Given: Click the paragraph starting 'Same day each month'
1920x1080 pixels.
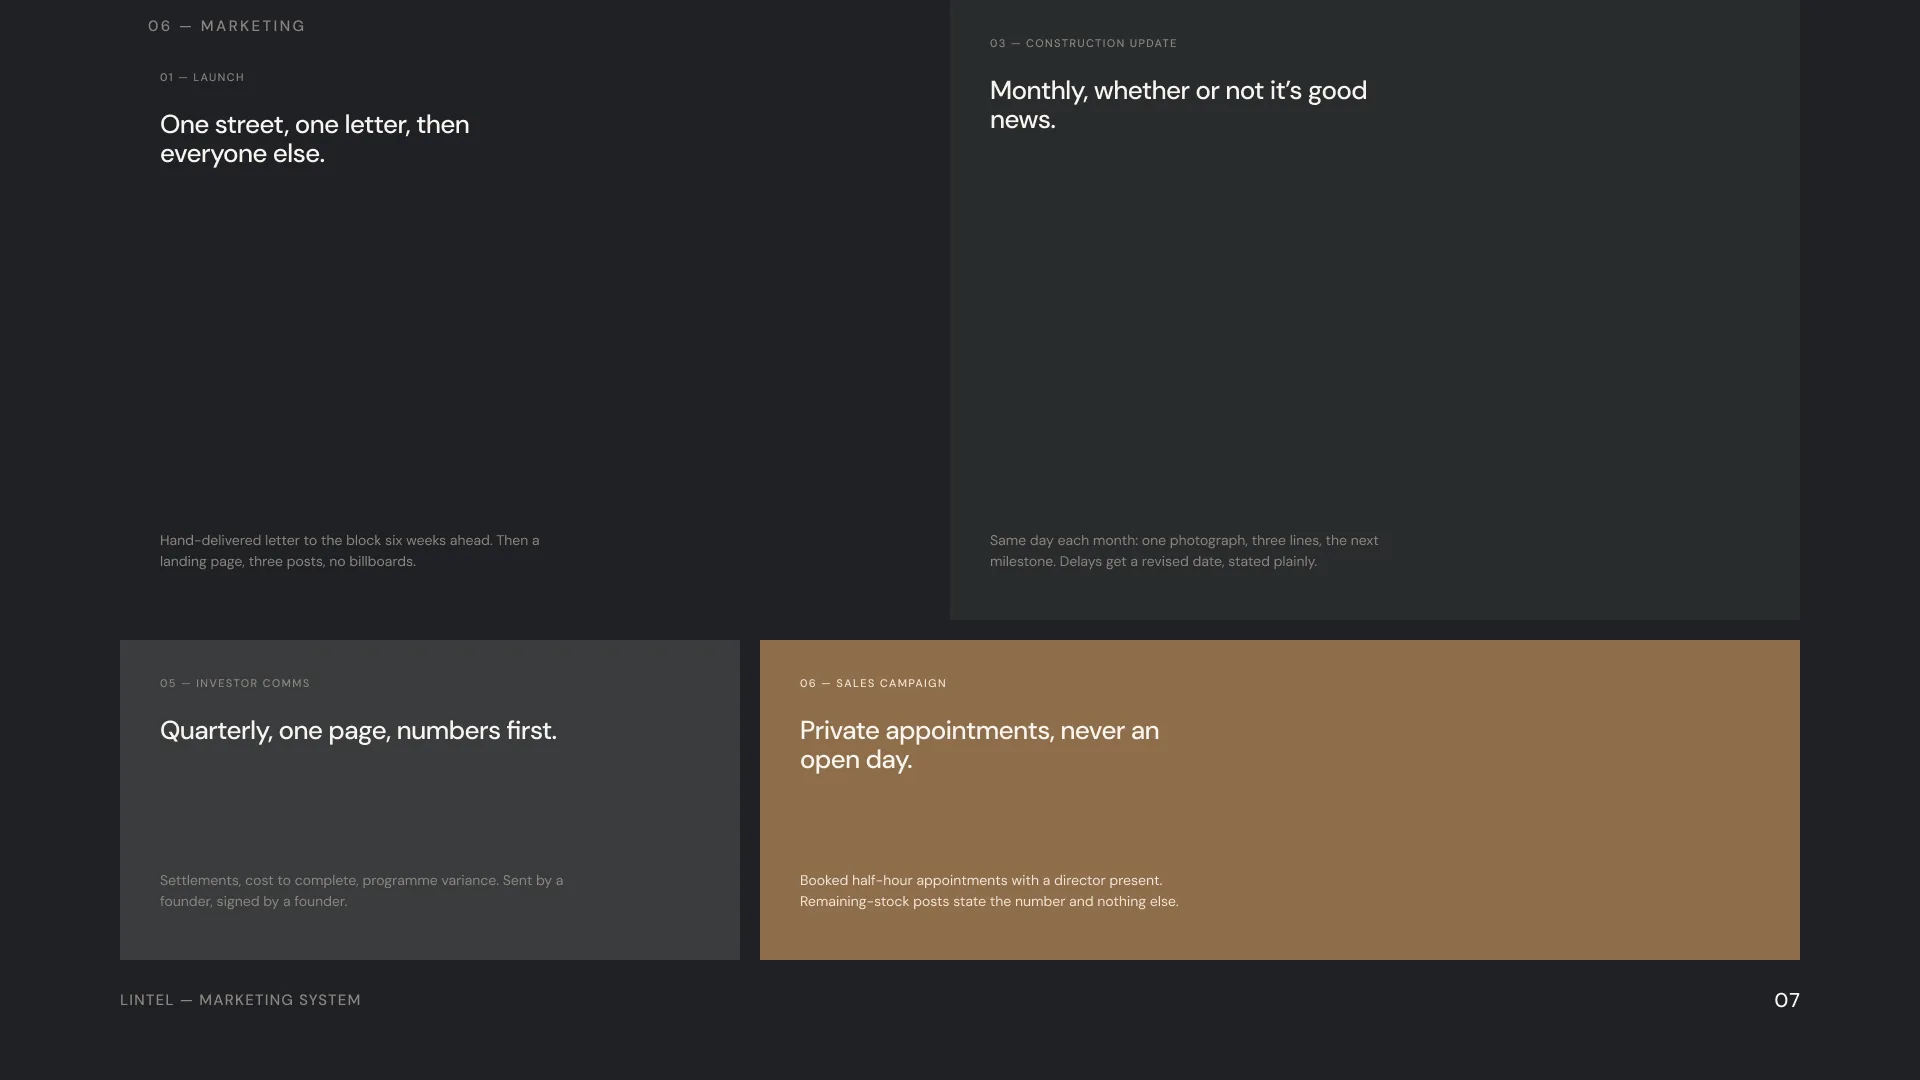Looking at the screenshot, I should pyautogui.click(x=1184, y=551).
